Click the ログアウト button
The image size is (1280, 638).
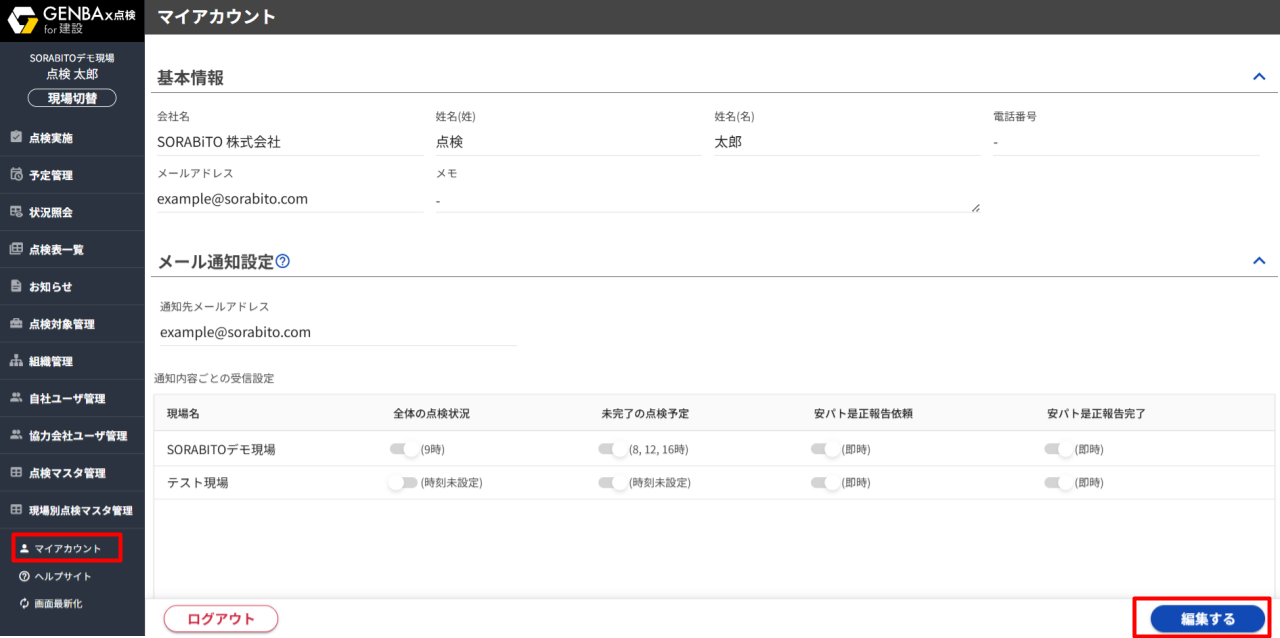click(x=221, y=619)
